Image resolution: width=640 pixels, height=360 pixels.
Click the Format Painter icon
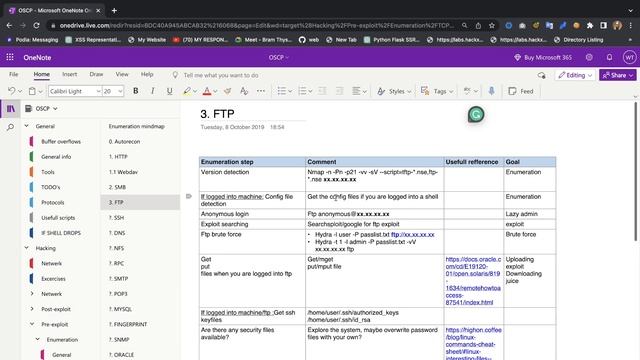coord(227,91)
